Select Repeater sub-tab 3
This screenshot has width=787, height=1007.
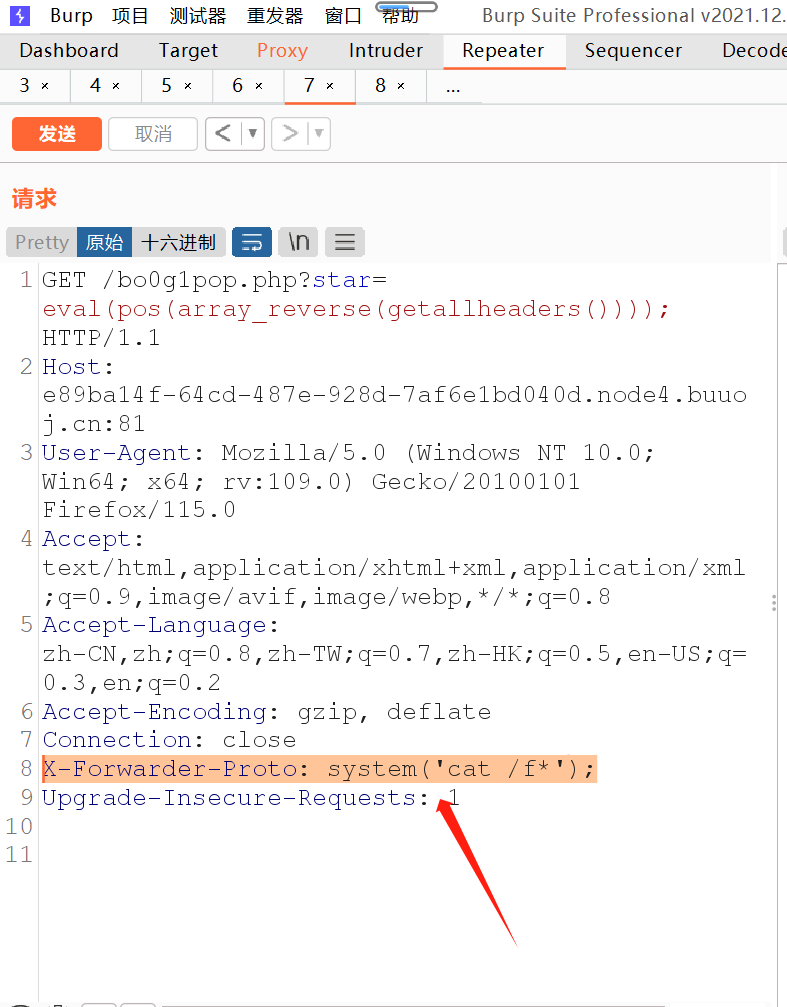[25, 85]
